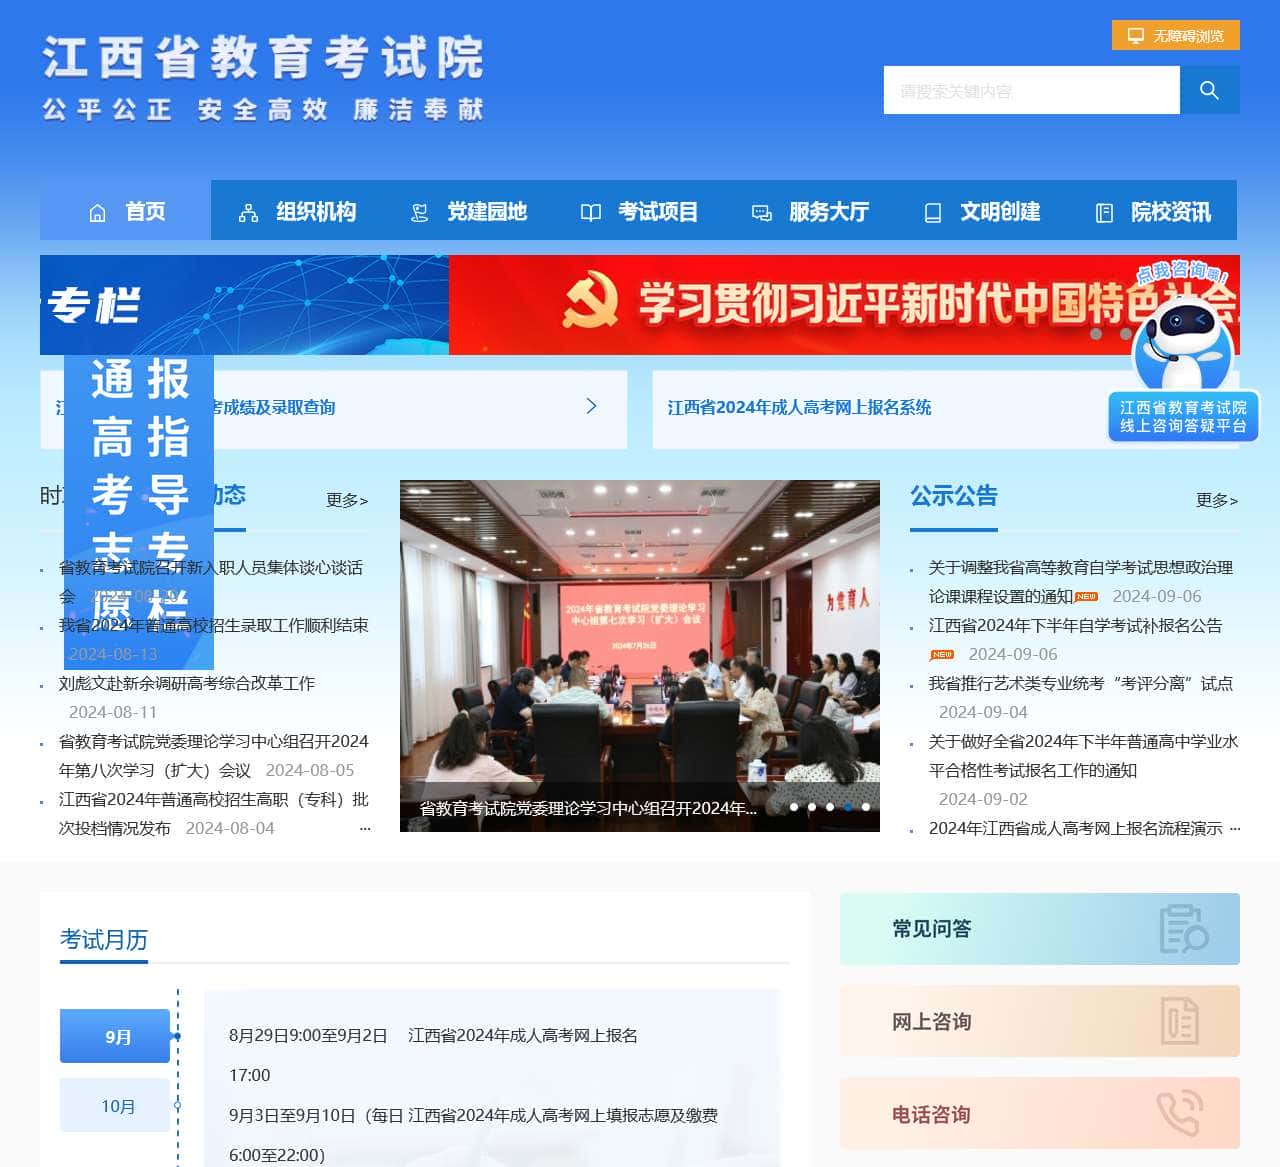Click the search magnifier icon
Image resolution: width=1280 pixels, height=1167 pixels.
[1210, 89]
